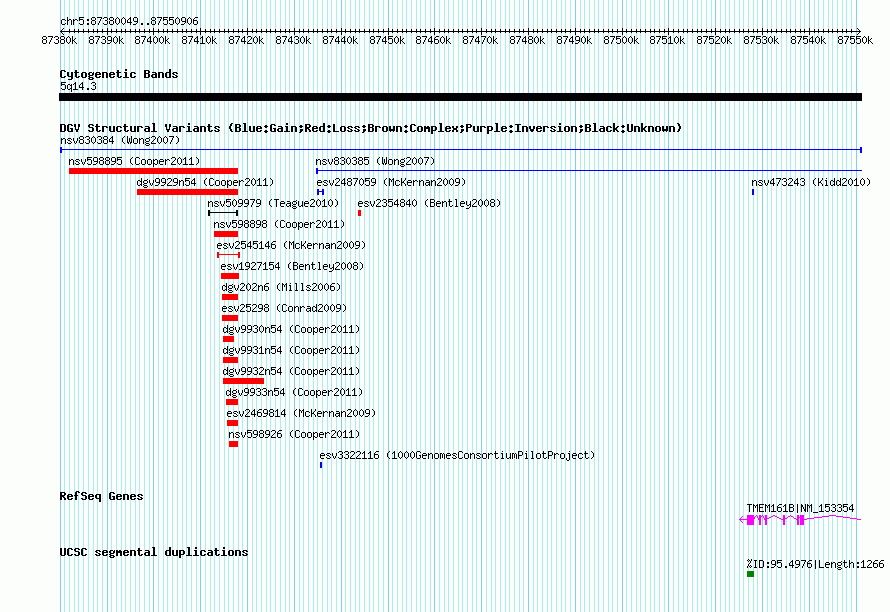Click the black 5q14.3 cytogenetic band bar
This screenshot has height=612, width=890.
click(460, 97)
